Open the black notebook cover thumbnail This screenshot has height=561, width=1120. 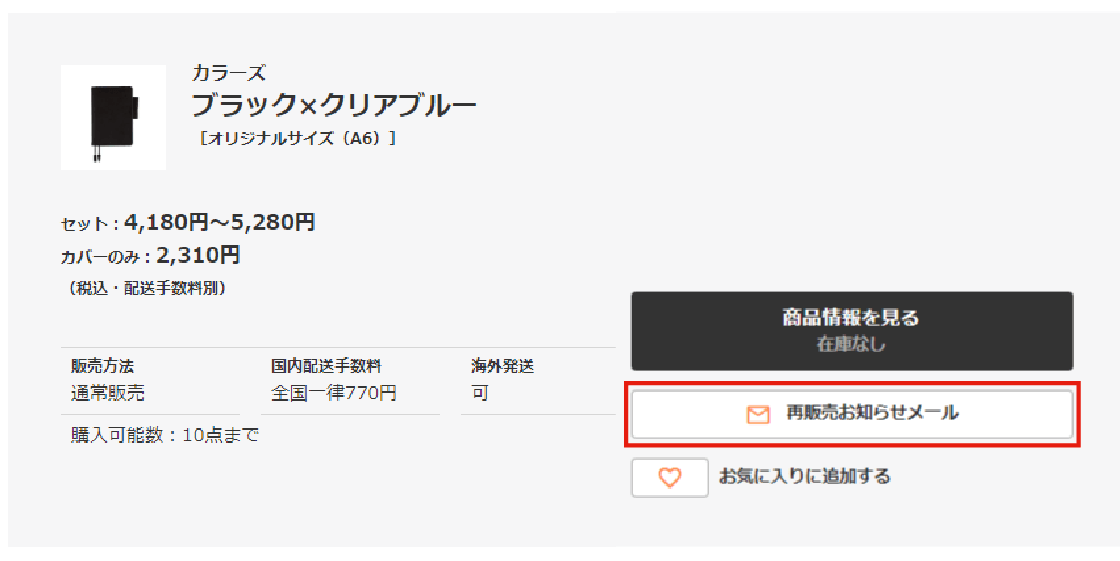pos(113,117)
